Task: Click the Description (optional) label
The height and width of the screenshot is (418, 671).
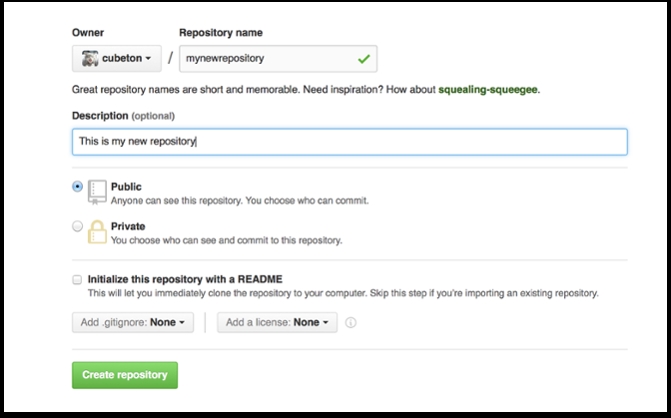Action: pyautogui.click(x=123, y=116)
